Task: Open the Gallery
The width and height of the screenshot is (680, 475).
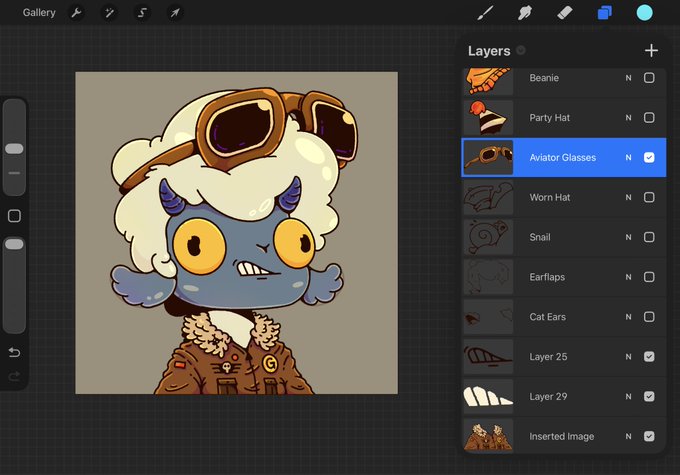Action: [x=39, y=13]
